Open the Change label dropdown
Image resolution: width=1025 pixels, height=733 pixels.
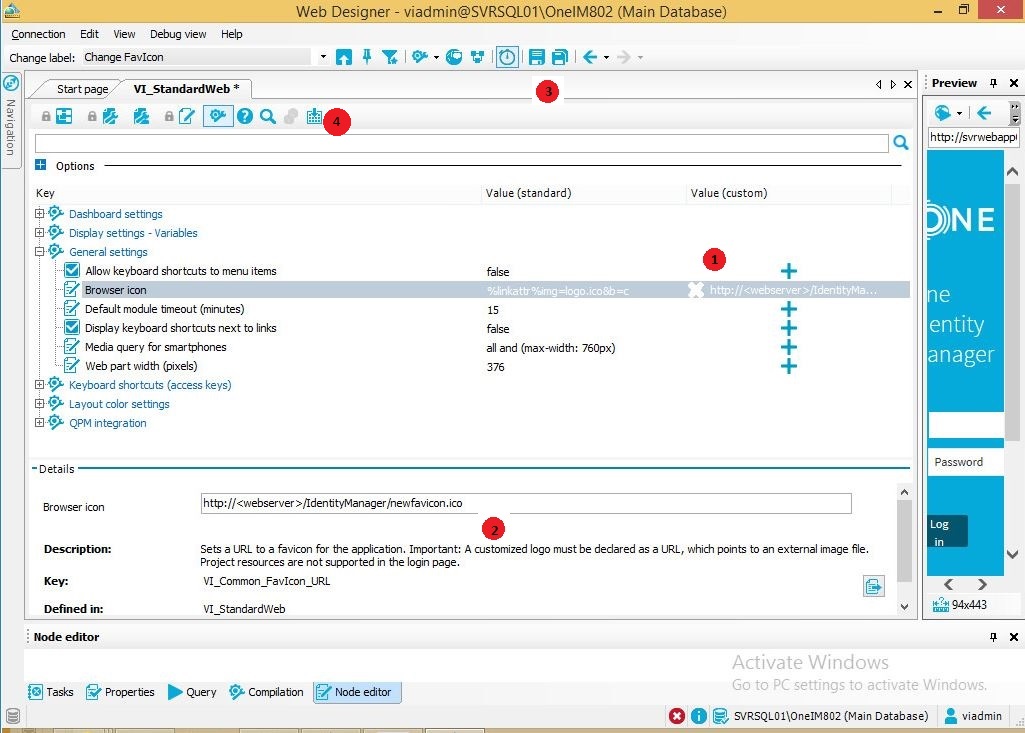[x=323, y=58]
